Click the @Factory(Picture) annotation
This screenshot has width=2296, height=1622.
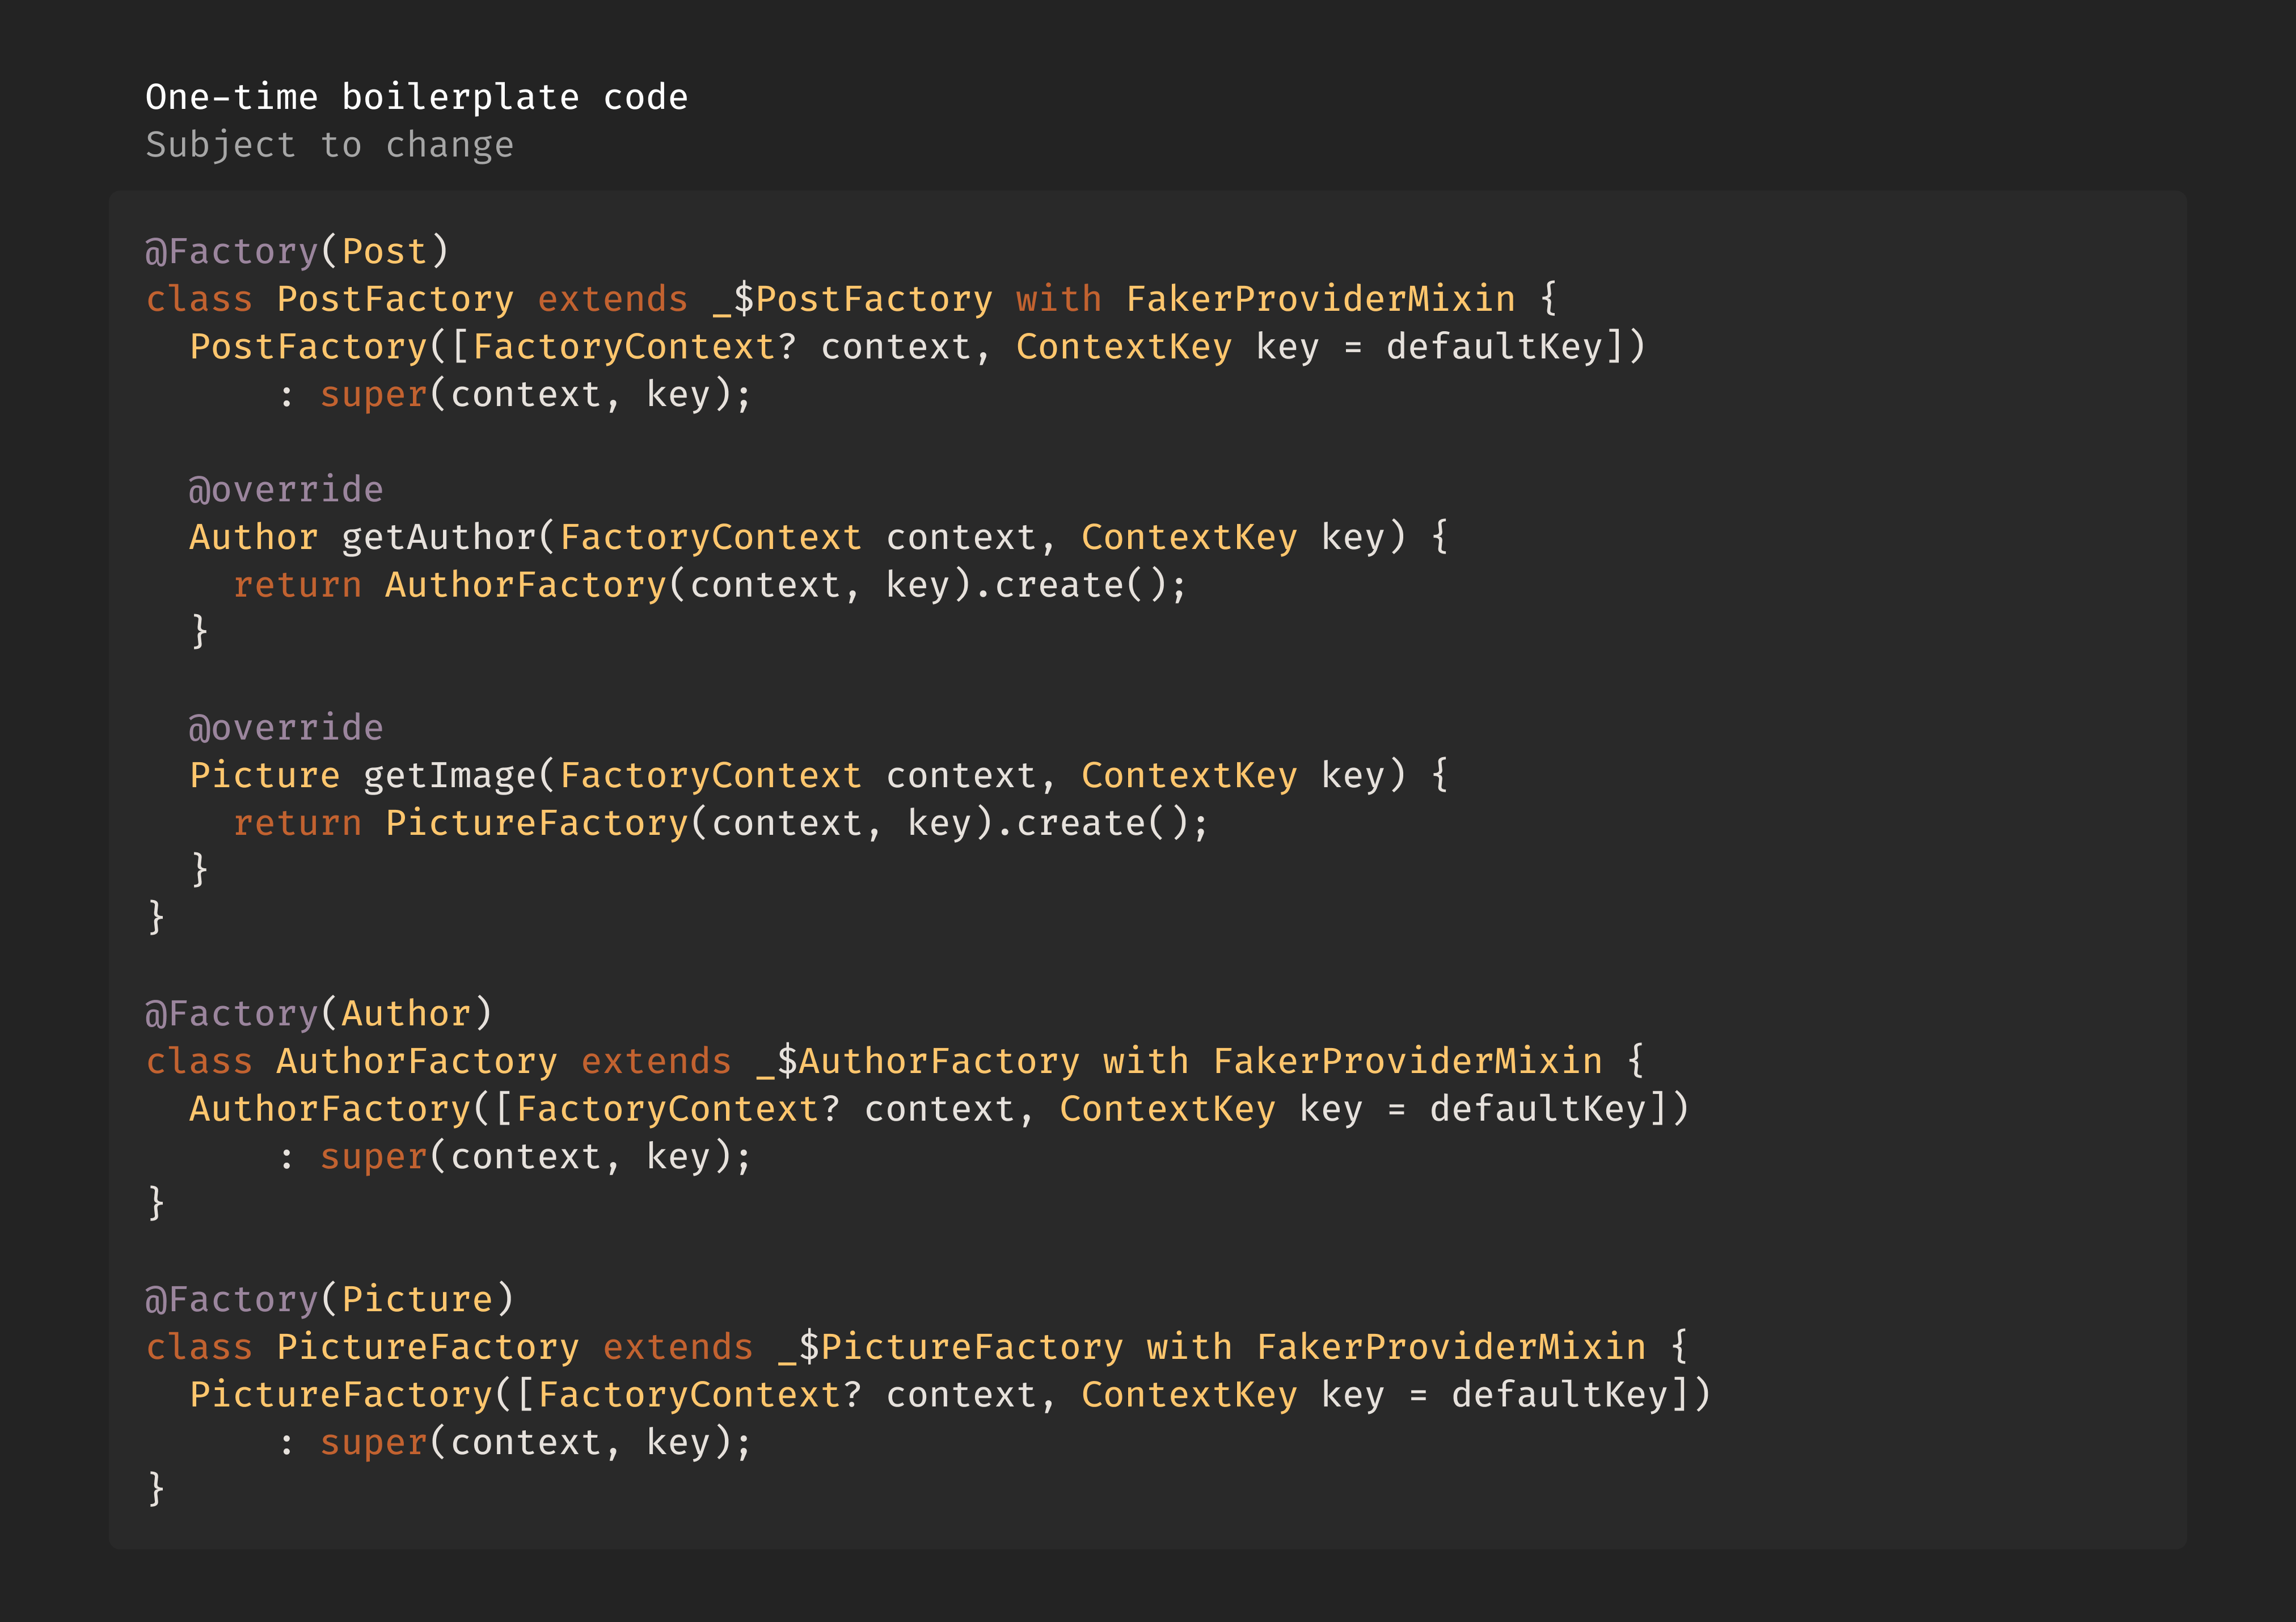click(x=330, y=1299)
